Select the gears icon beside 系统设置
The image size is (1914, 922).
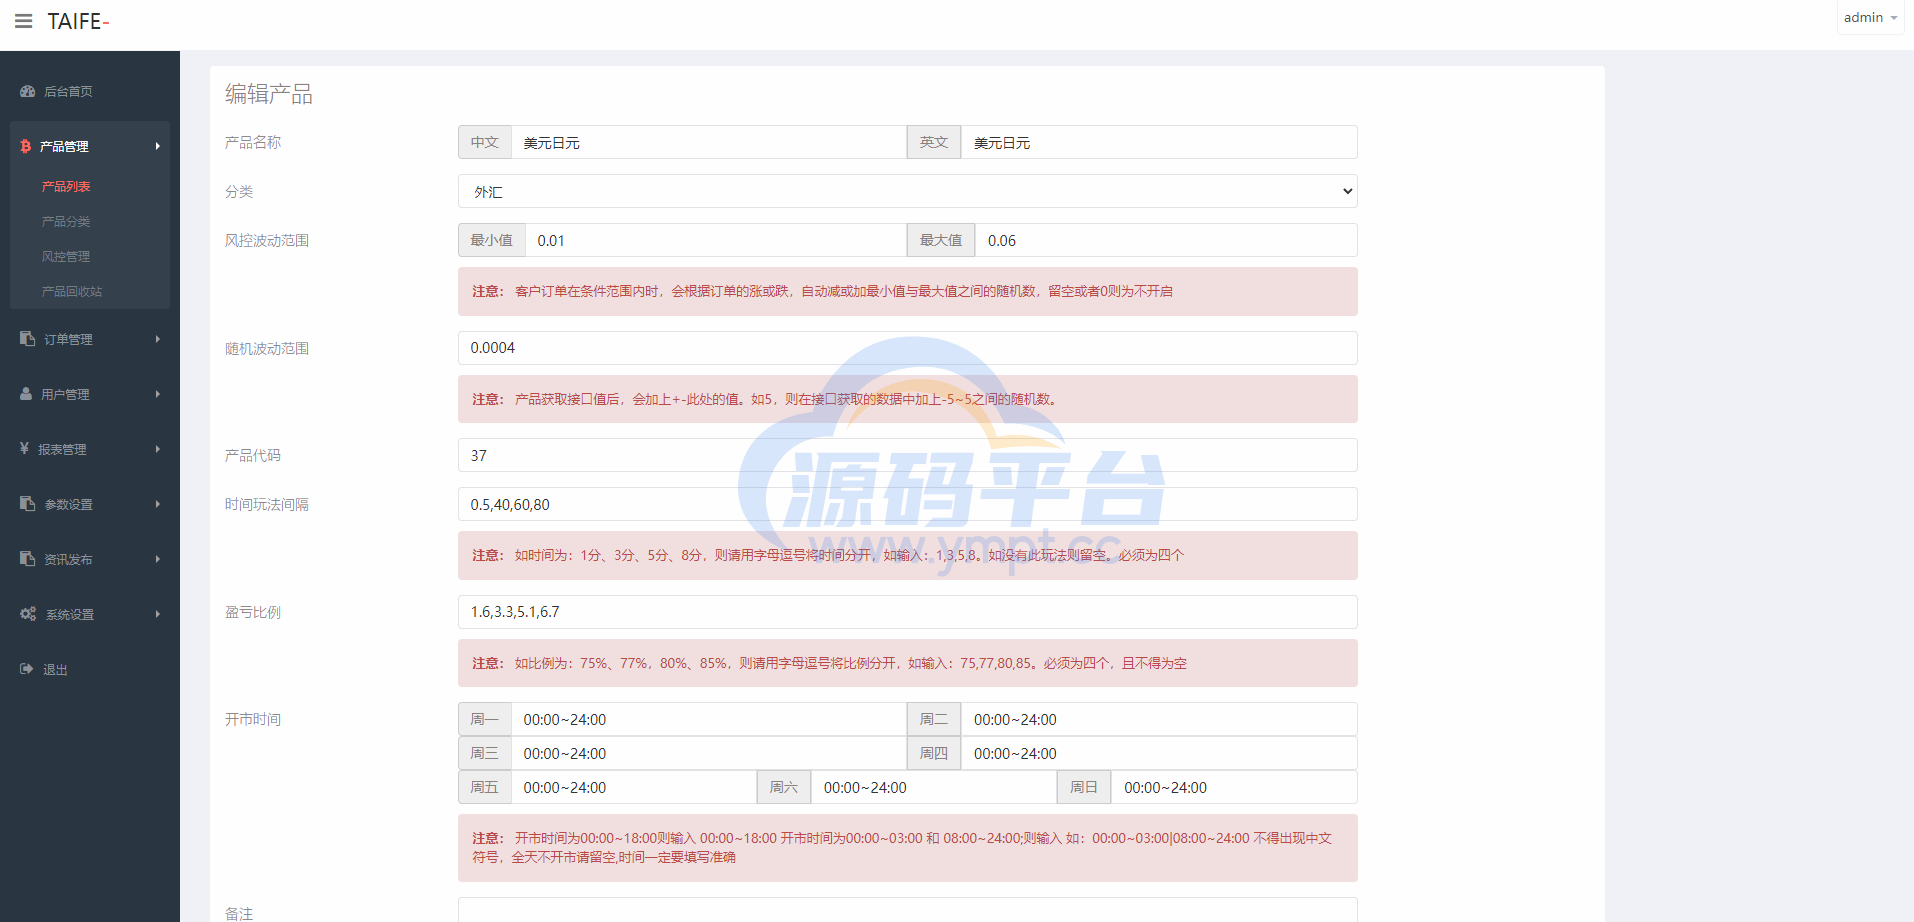pyautogui.click(x=28, y=614)
